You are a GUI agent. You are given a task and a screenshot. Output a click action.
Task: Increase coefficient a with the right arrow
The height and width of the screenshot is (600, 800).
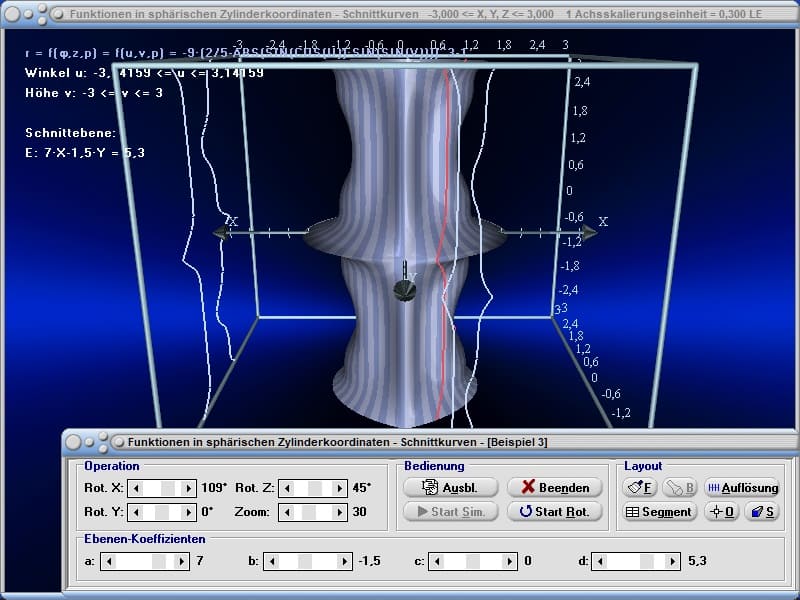(x=181, y=562)
